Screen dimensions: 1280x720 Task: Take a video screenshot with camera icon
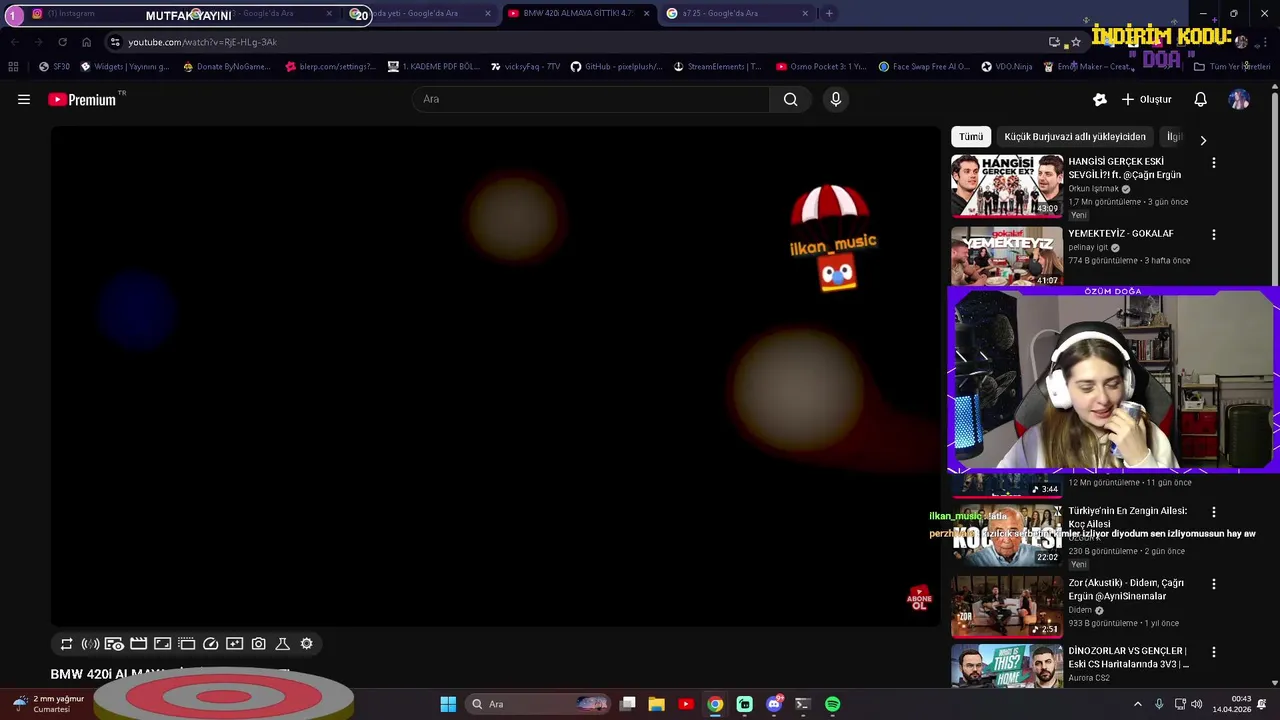click(258, 644)
